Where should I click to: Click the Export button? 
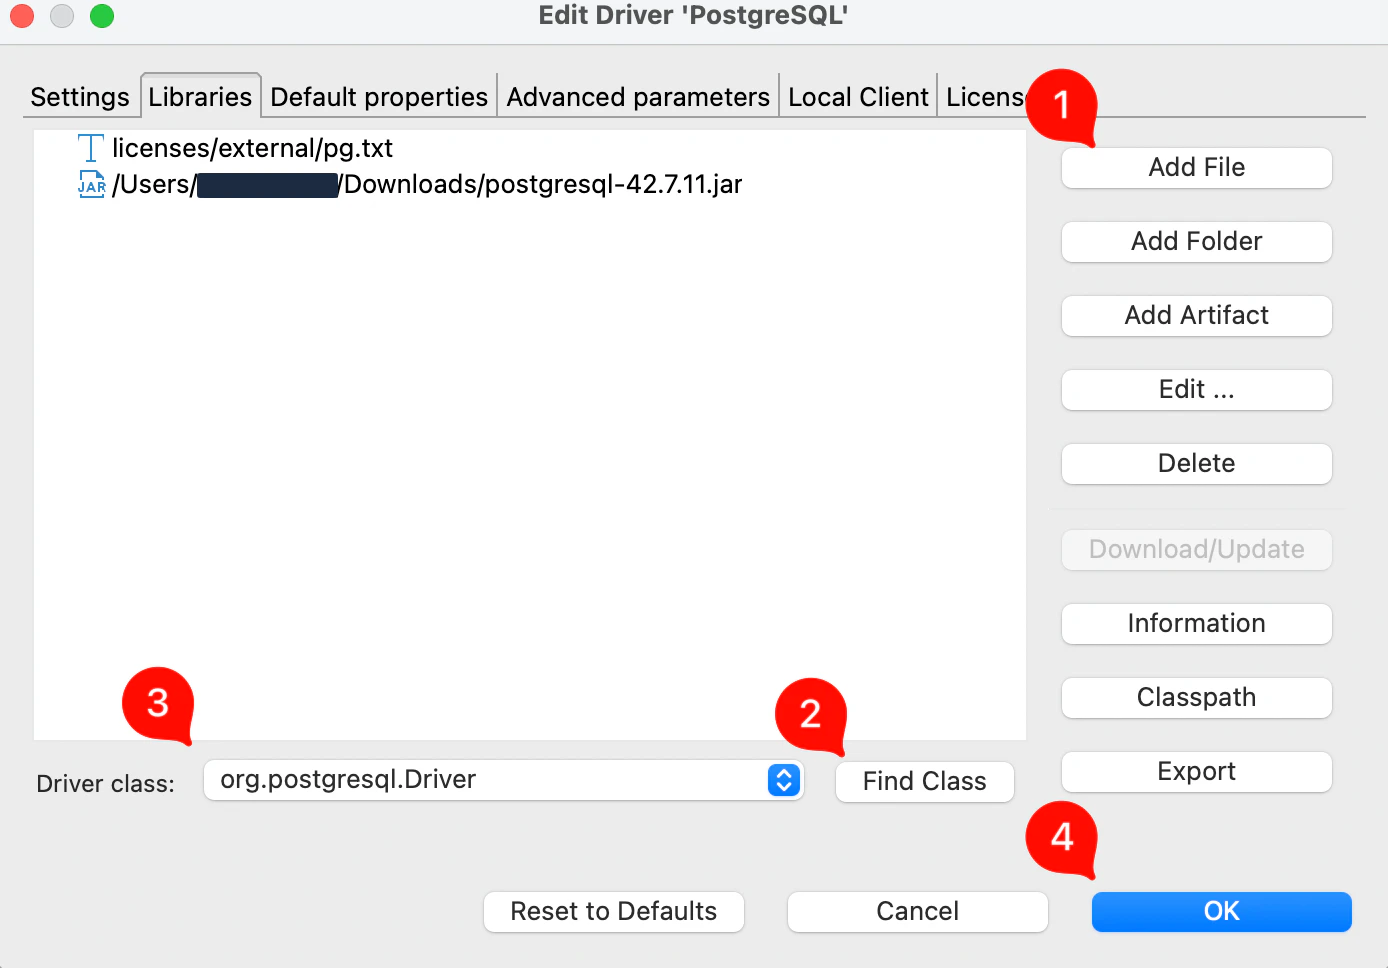coord(1197,772)
